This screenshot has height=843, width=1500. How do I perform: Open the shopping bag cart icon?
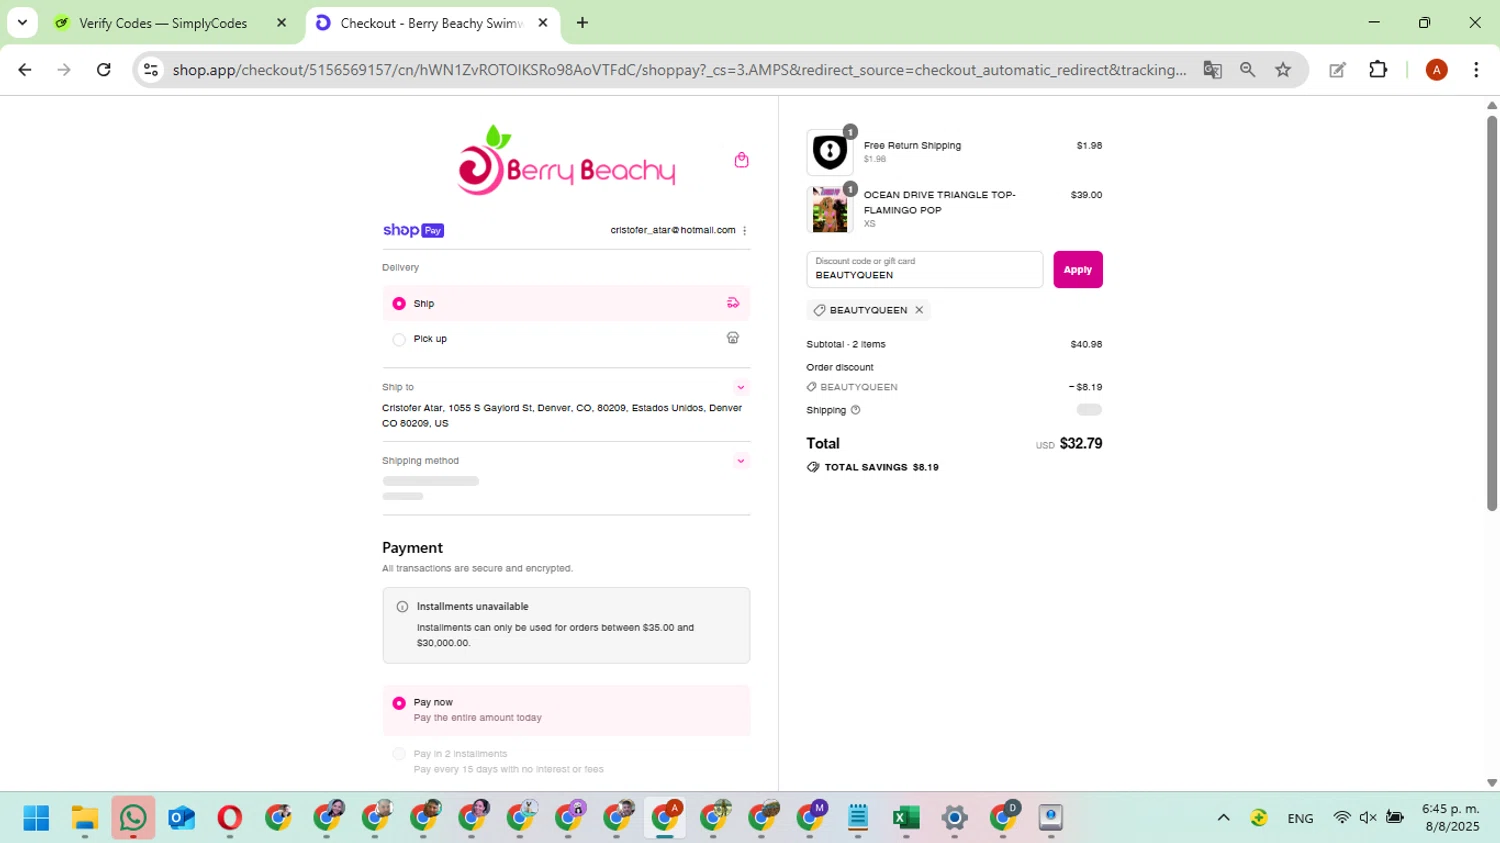click(741, 160)
